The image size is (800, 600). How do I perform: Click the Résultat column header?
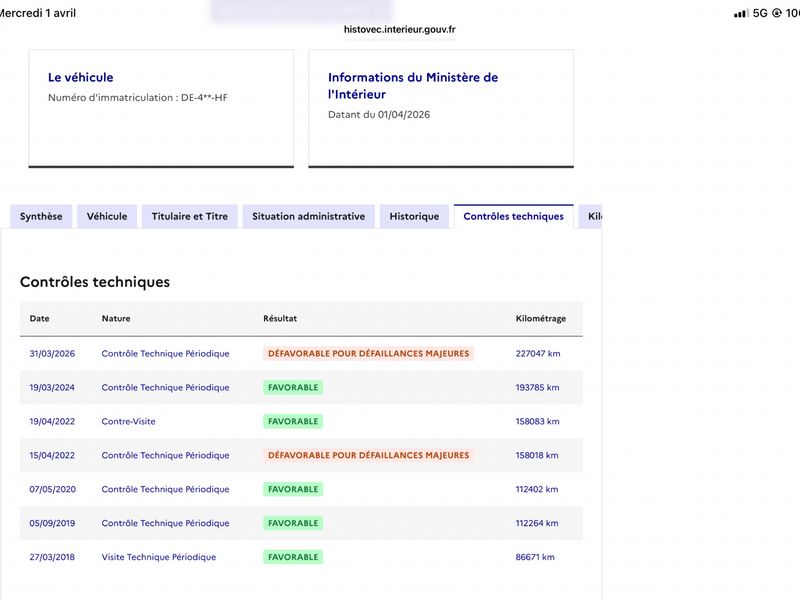click(280, 319)
